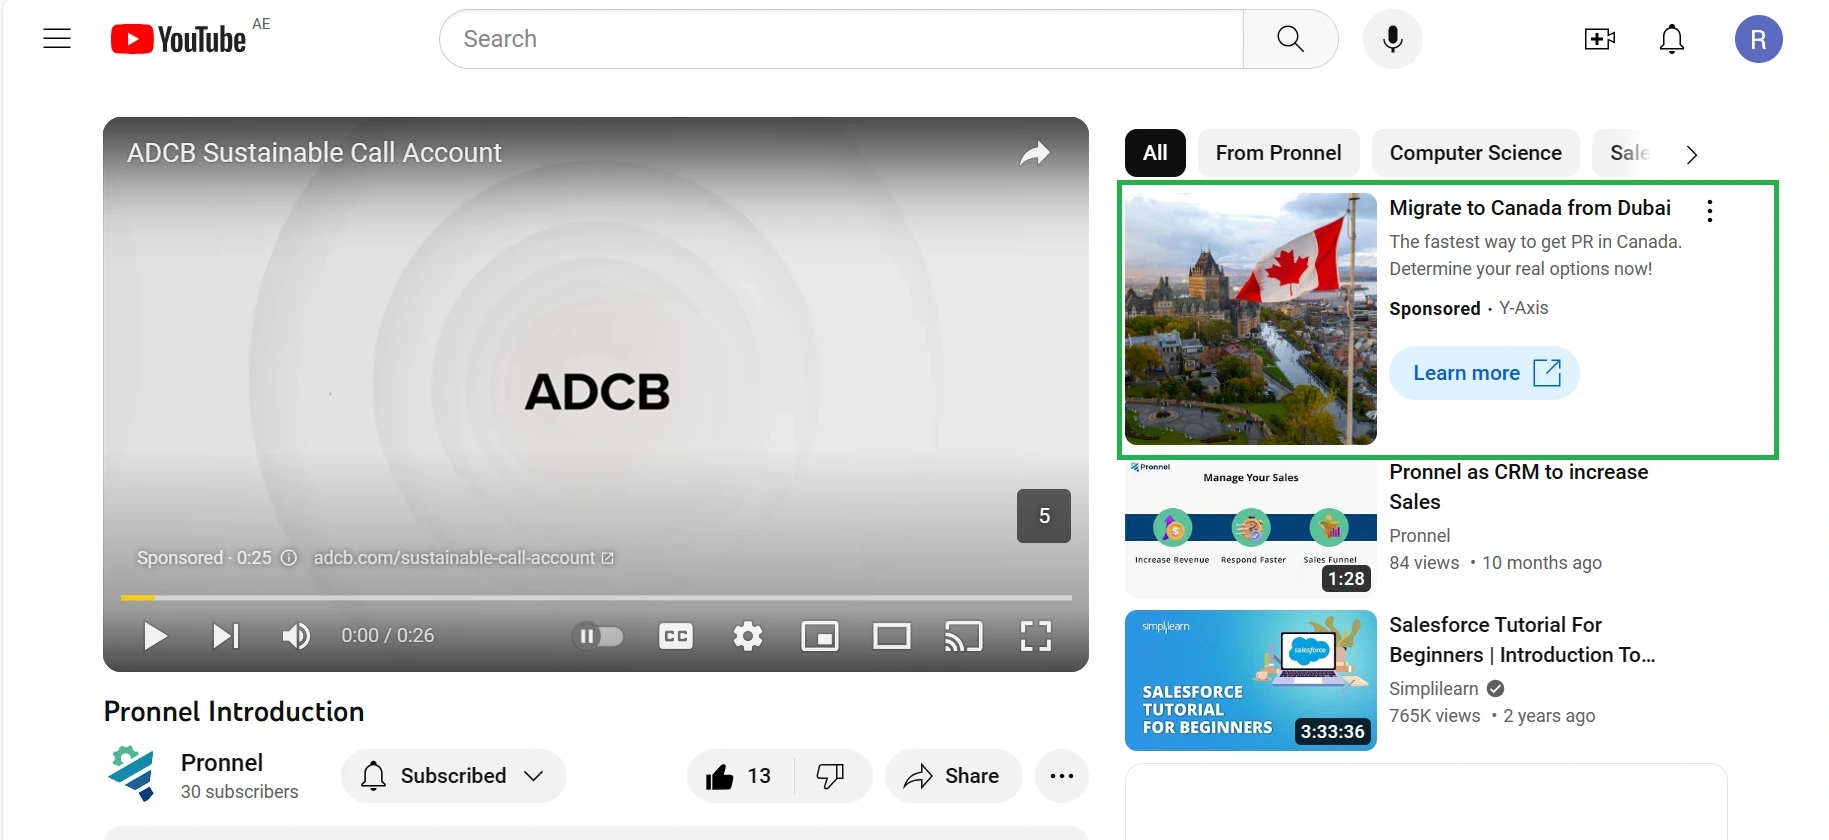Screen dimensions: 1829x840
Task: Select the Computer Science chip
Action: pos(1475,153)
